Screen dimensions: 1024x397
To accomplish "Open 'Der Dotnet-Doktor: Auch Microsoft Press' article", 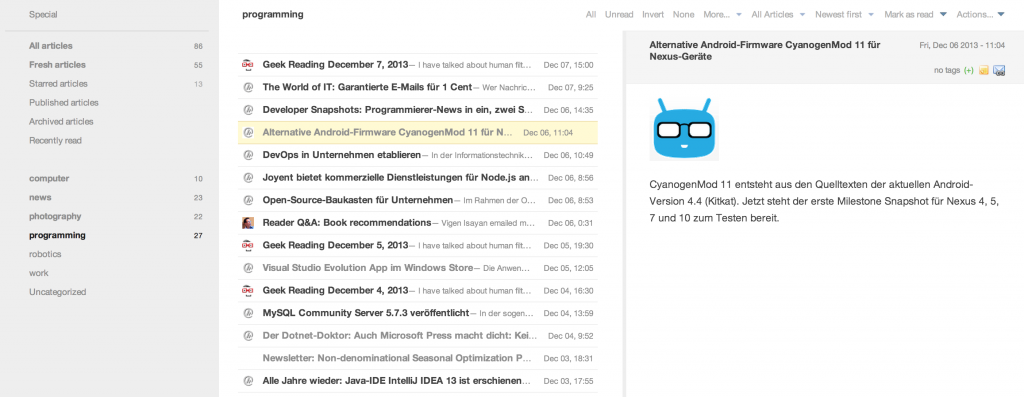I will click(x=400, y=336).
